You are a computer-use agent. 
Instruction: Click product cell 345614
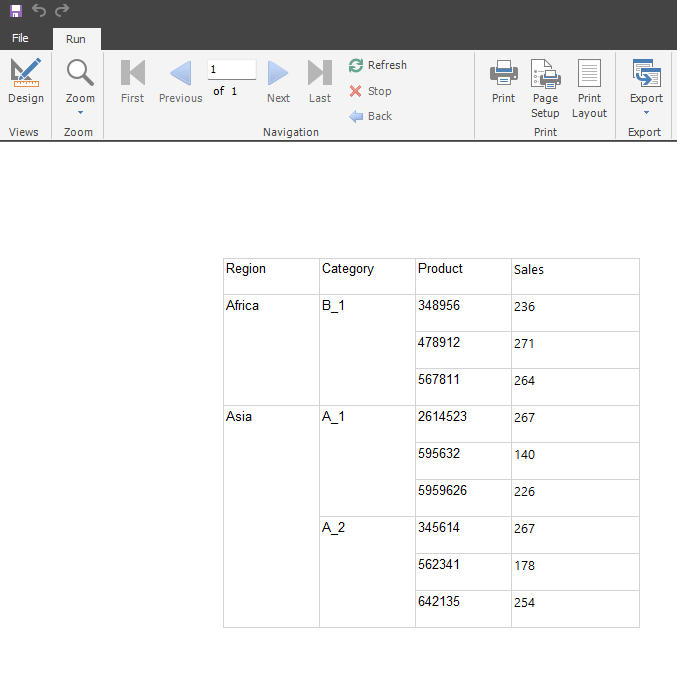point(463,535)
